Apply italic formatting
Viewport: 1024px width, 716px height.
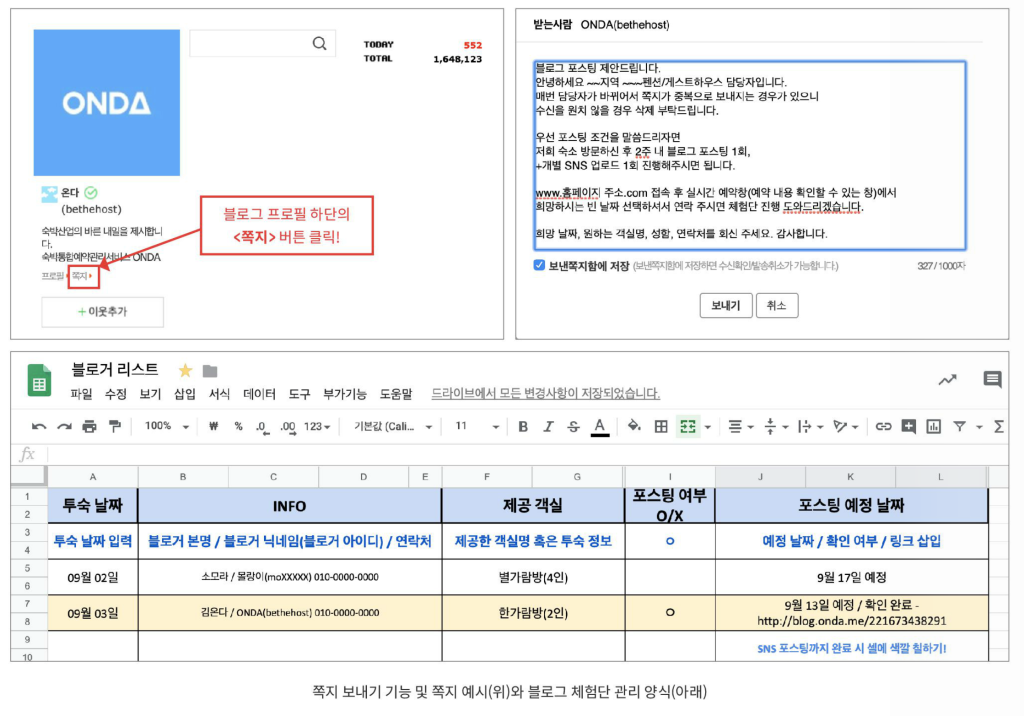click(x=548, y=427)
